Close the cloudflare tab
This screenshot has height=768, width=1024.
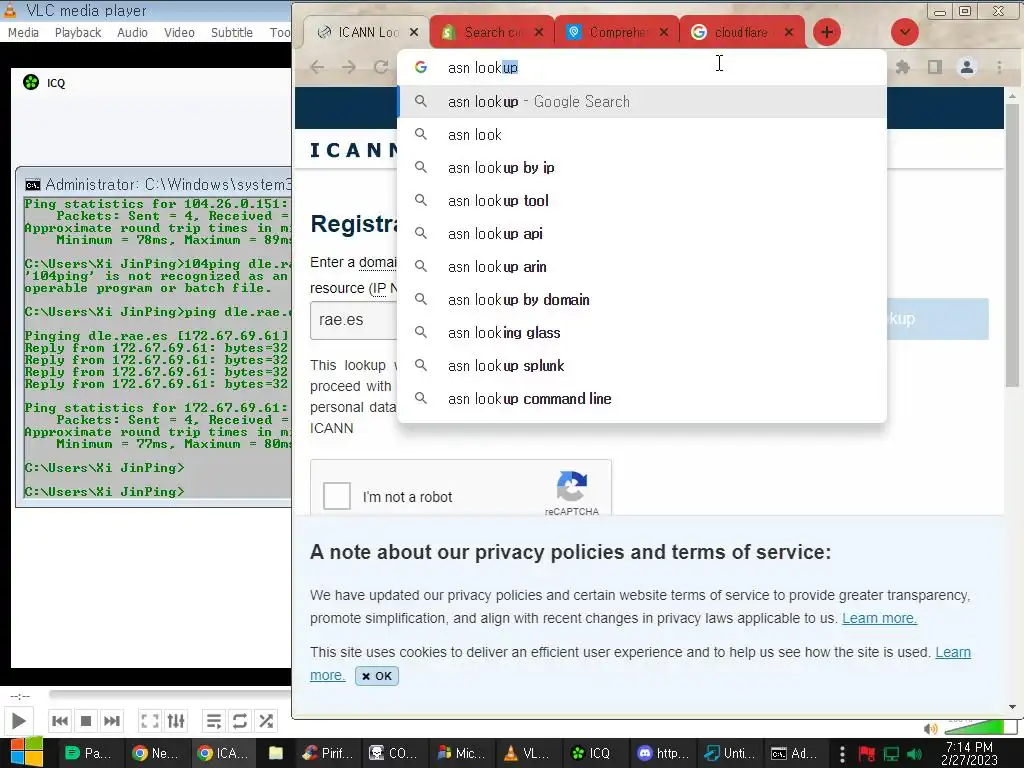pyautogui.click(x=789, y=32)
